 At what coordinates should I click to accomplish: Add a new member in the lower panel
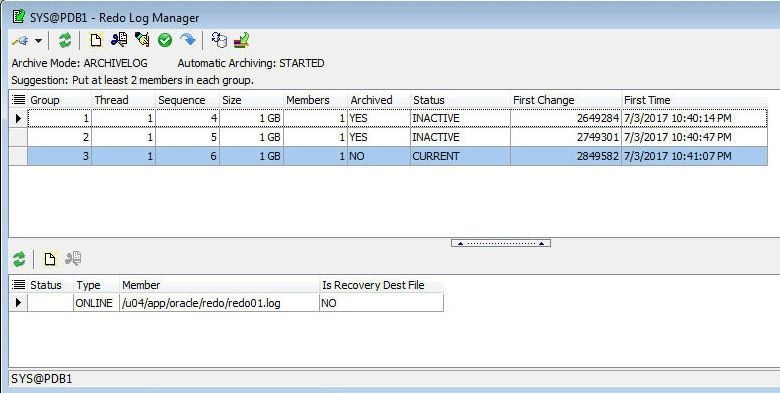point(49,259)
